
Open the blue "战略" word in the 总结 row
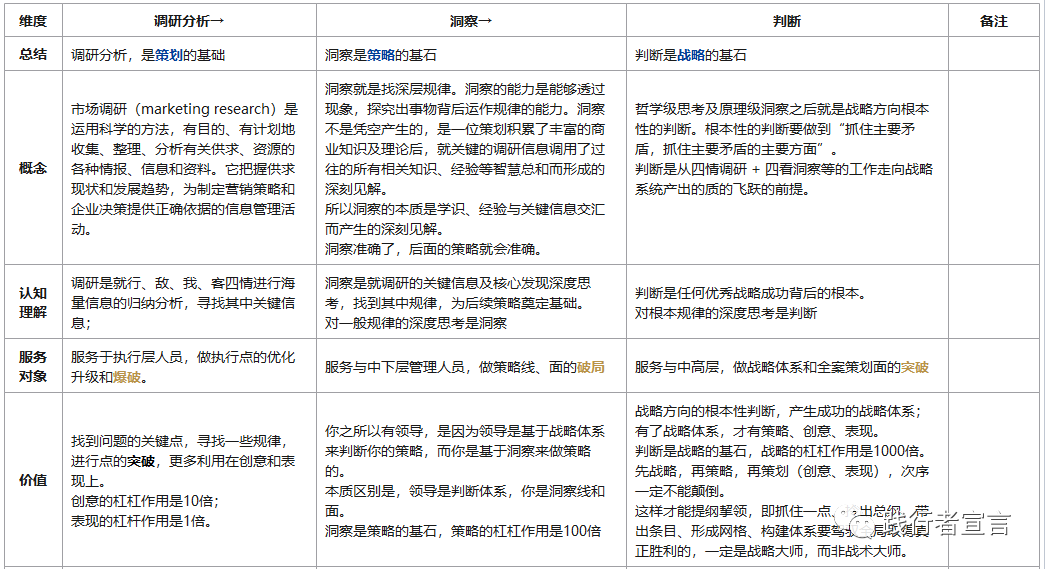(691, 56)
